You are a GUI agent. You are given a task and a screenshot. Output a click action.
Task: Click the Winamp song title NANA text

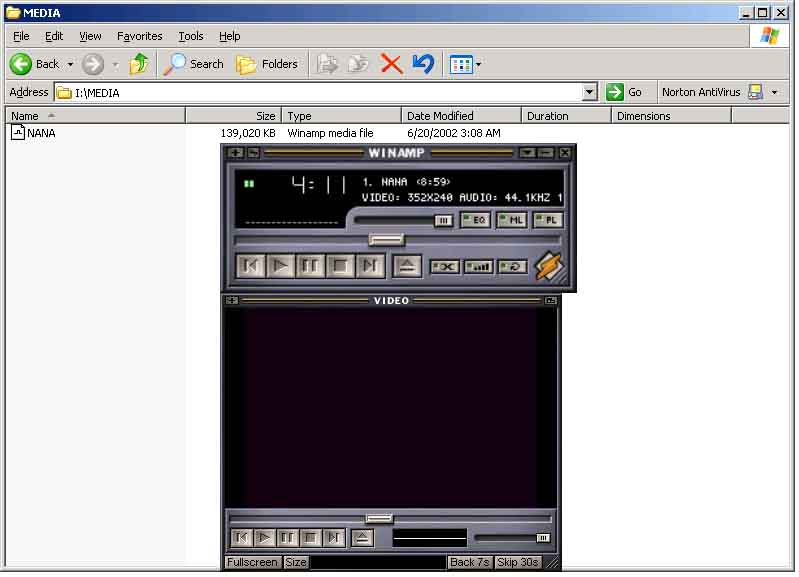(x=406, y=181)
